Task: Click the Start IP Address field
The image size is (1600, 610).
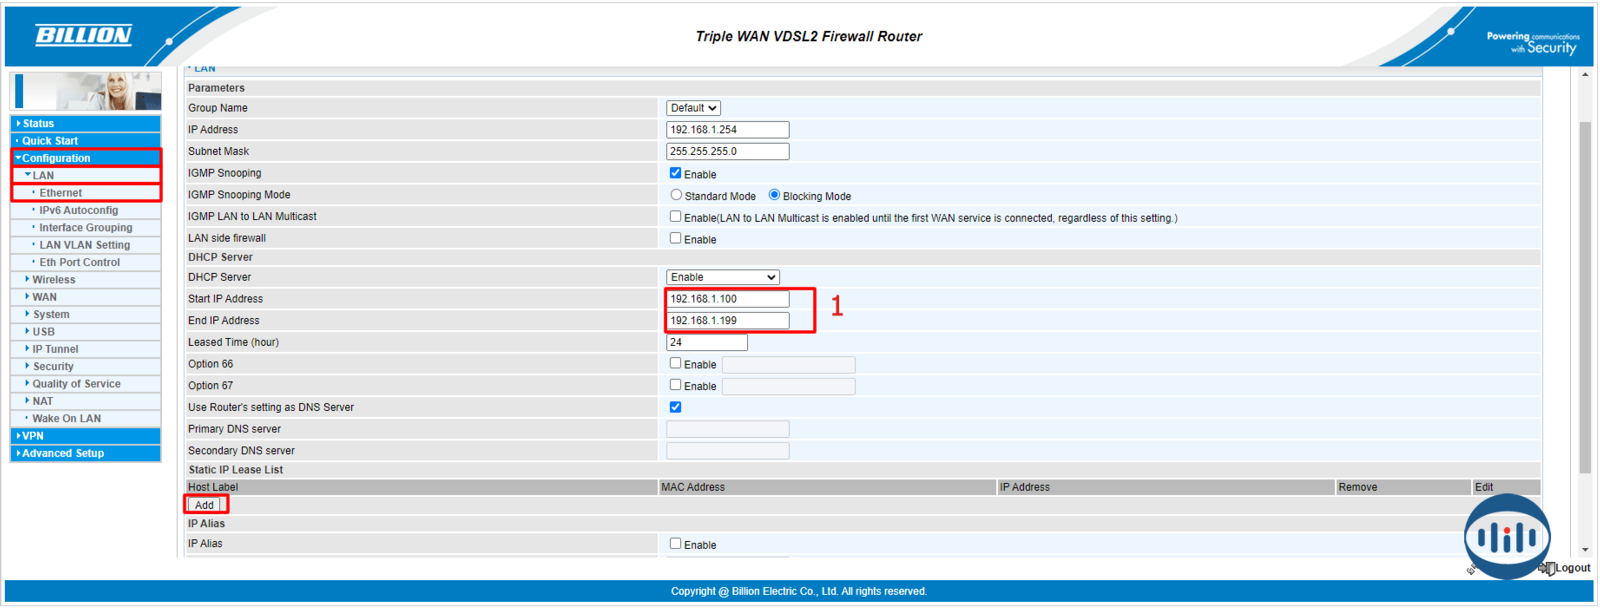Action: 727,299
